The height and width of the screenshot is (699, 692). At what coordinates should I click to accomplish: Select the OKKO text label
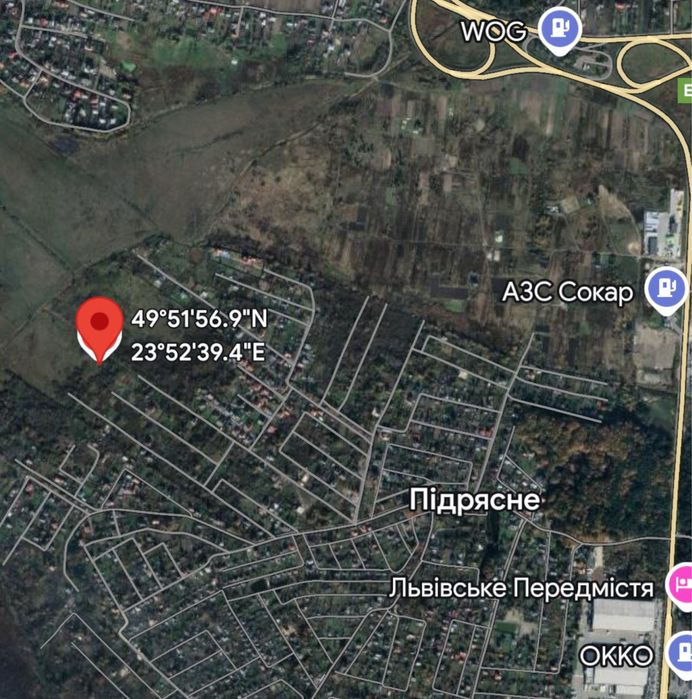pyautogui.click(x=616, y=655)
